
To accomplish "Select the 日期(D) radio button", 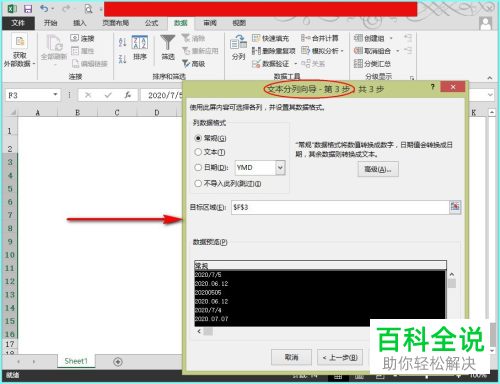I will click(198, 167).
